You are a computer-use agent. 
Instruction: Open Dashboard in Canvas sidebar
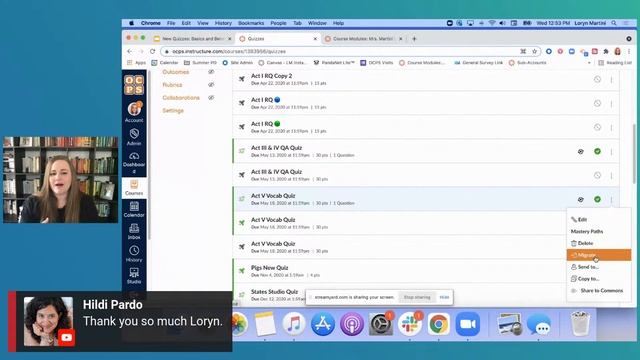[134, 162]
